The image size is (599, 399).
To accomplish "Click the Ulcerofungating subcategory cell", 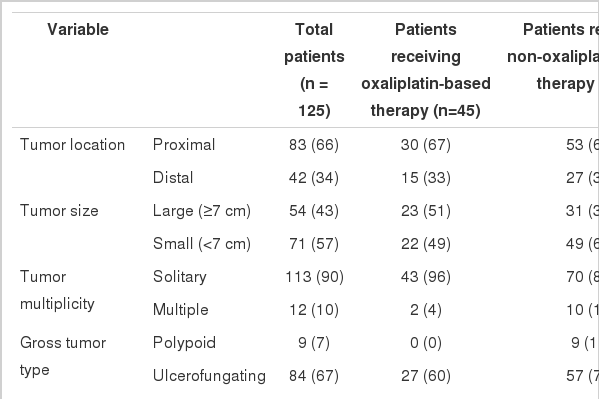I will tap(209, 376).
